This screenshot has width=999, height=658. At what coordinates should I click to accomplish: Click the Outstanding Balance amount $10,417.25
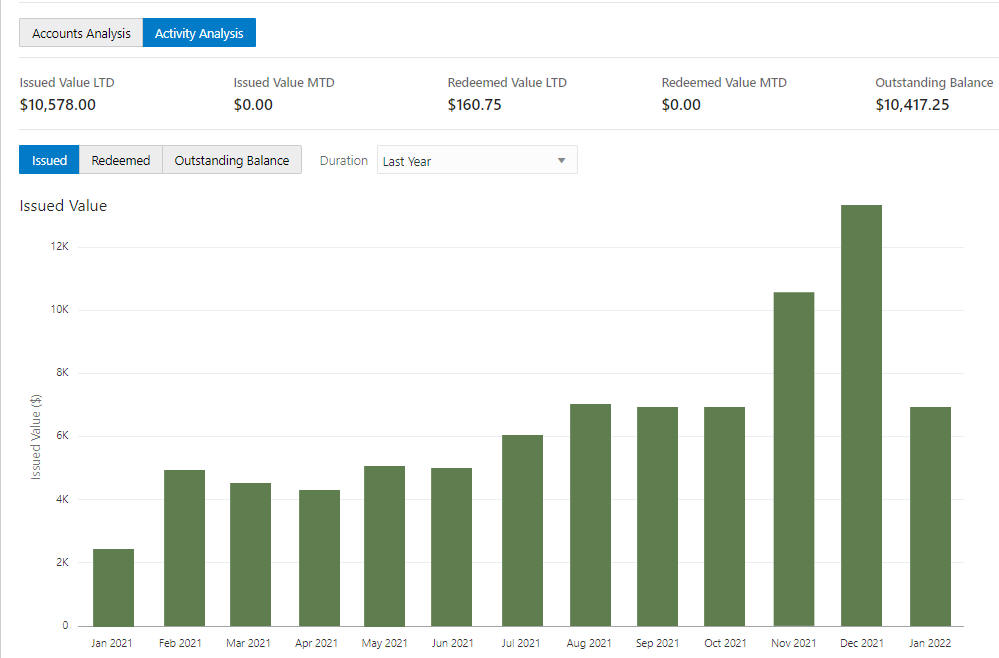point(912,104)
